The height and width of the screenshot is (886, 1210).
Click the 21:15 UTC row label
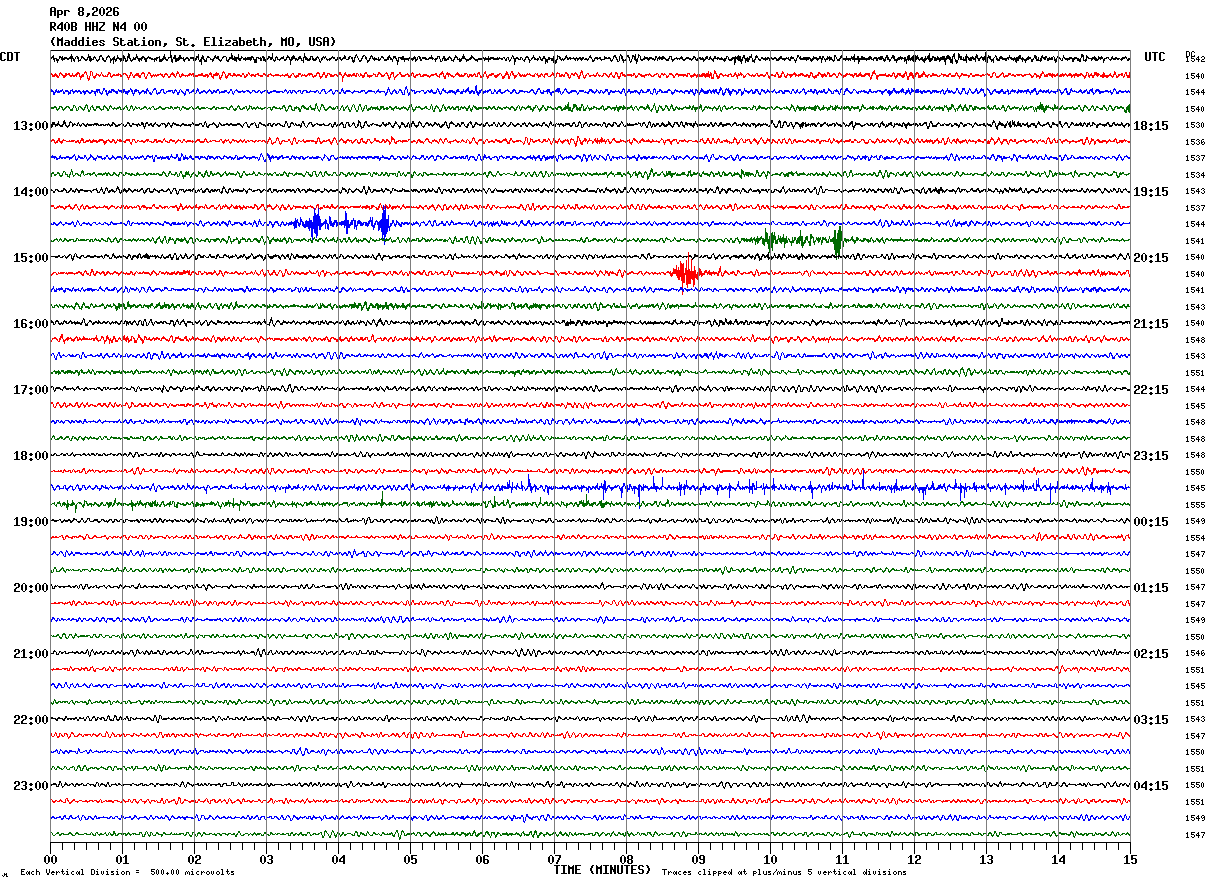[x=1151, y=323]
